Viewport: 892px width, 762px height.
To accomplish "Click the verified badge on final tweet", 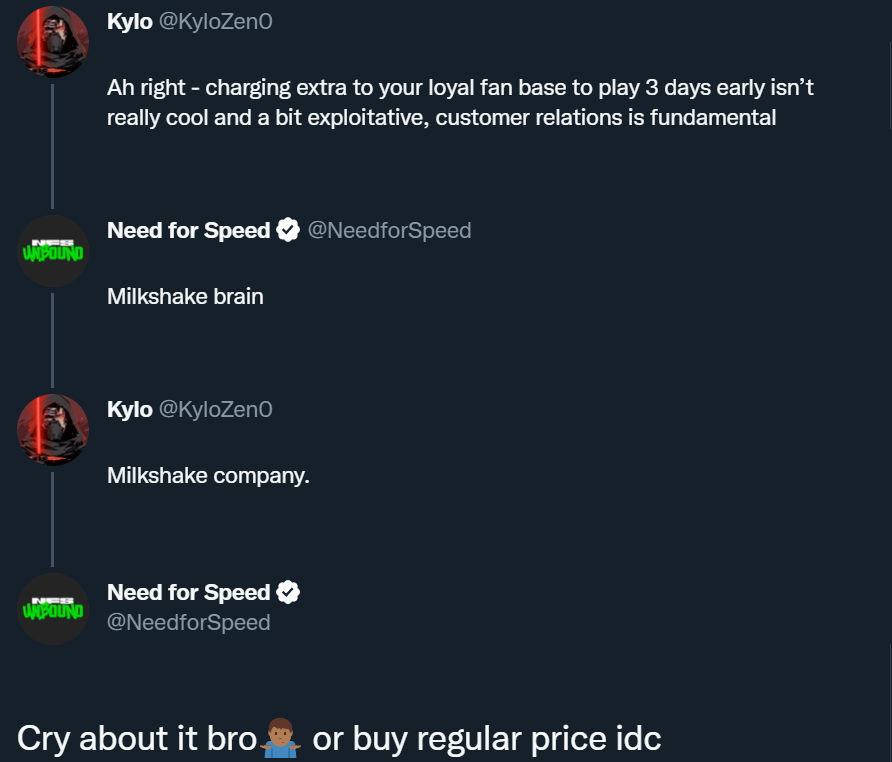I will coord(288,593).
